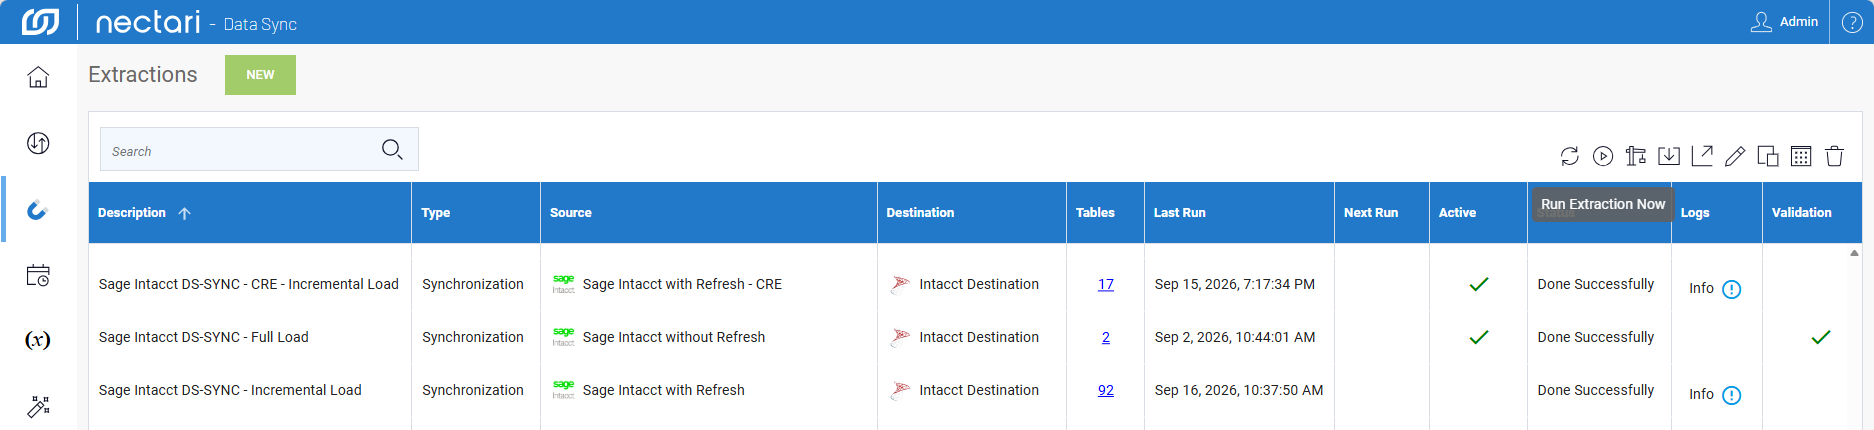Click Active checkmark in CRE Incremental Load row
This screenshot has height=430, width=1874.
(x=1479, y=284)
